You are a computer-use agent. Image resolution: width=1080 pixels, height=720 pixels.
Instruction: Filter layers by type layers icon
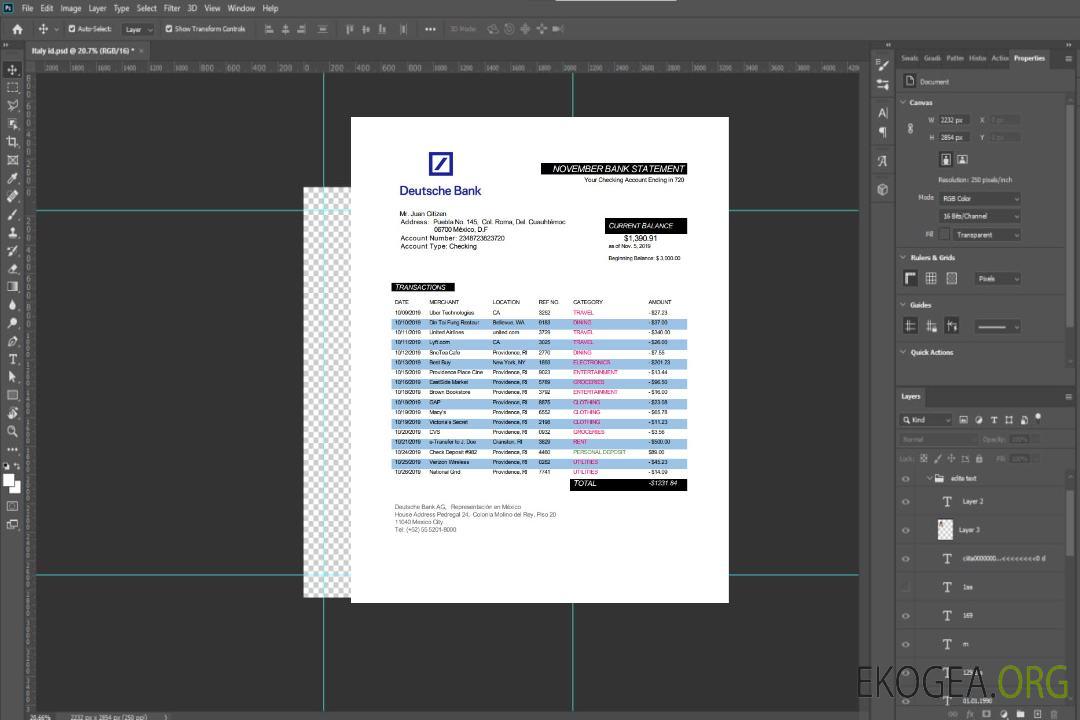click(x=994, y=420)
